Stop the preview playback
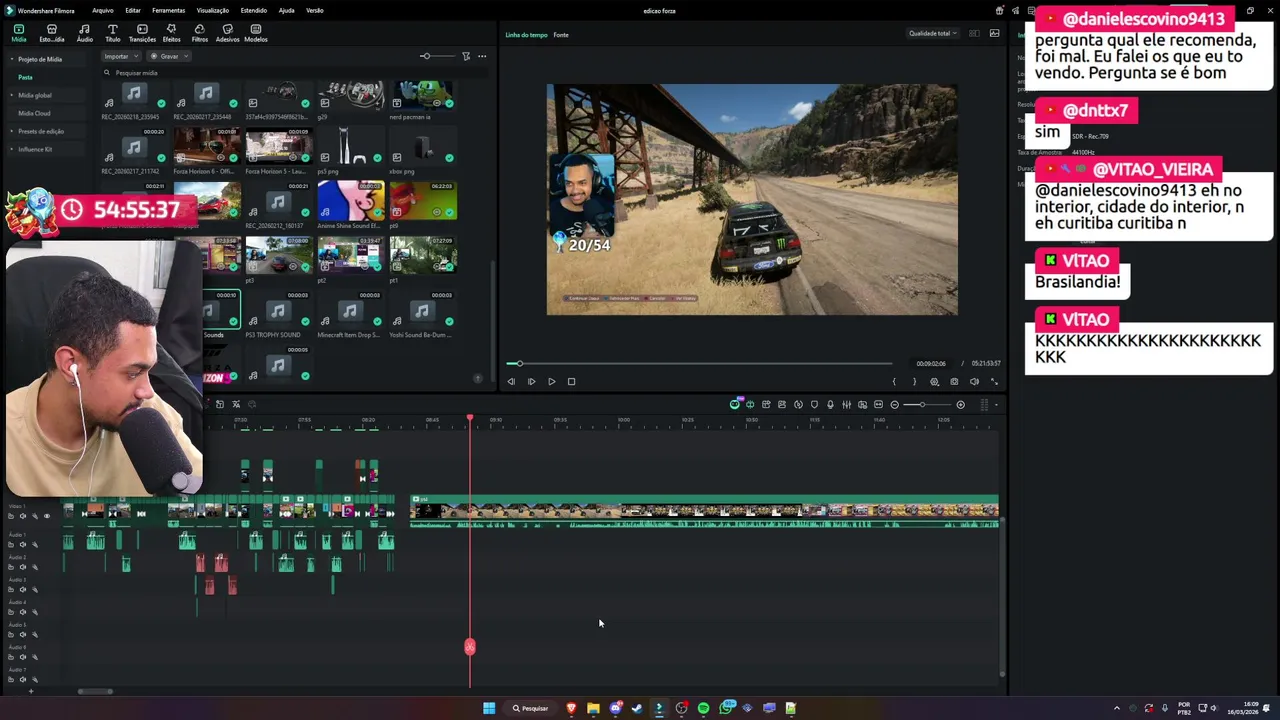Image resolution: width=1280 pixels, height=720 pixels. point(571,381)
